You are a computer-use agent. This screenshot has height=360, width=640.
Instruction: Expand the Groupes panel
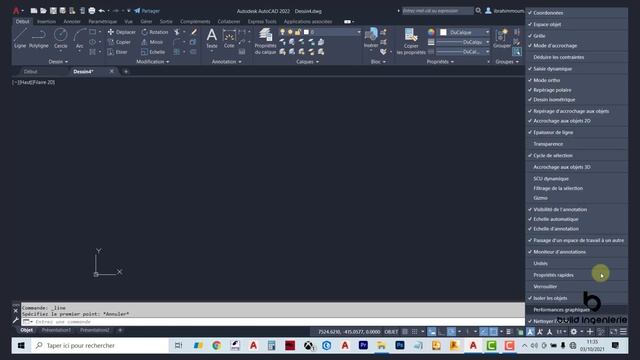(x=507, y=62)
